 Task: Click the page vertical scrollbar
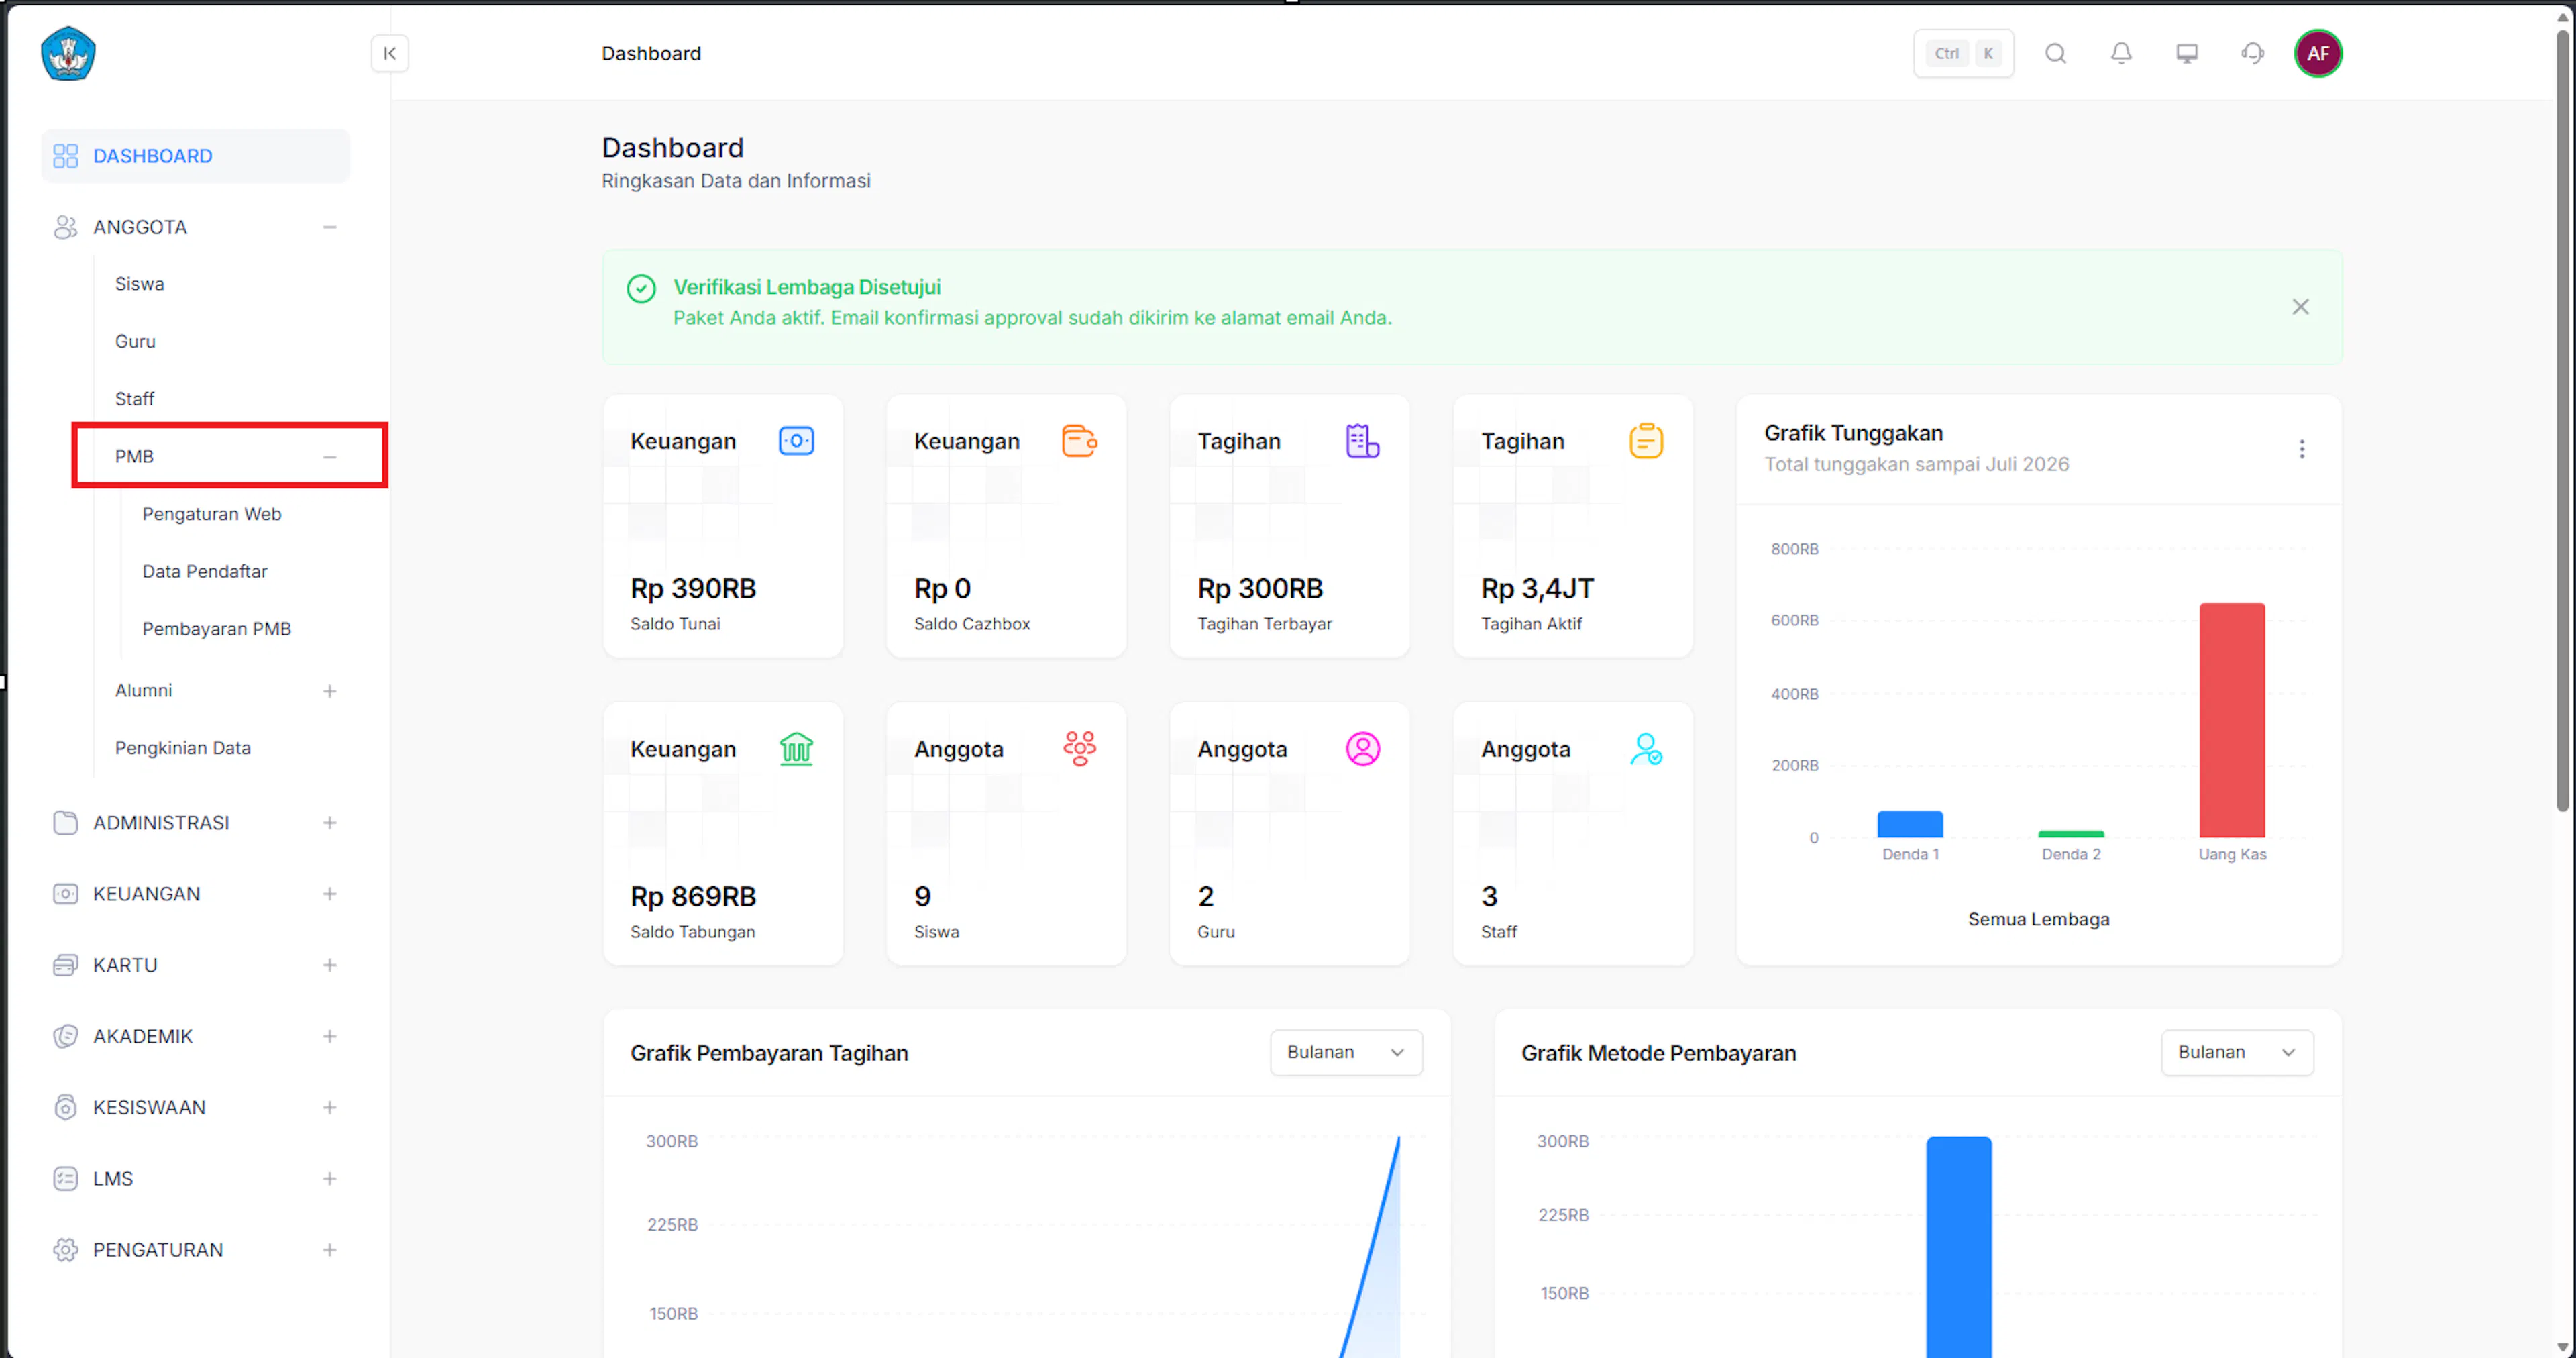click(2562, 420)
